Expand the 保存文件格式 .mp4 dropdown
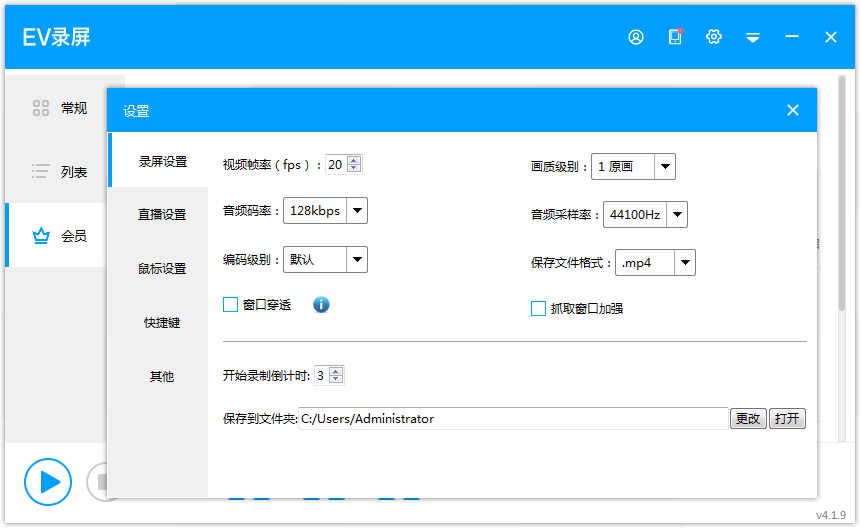 684,263
